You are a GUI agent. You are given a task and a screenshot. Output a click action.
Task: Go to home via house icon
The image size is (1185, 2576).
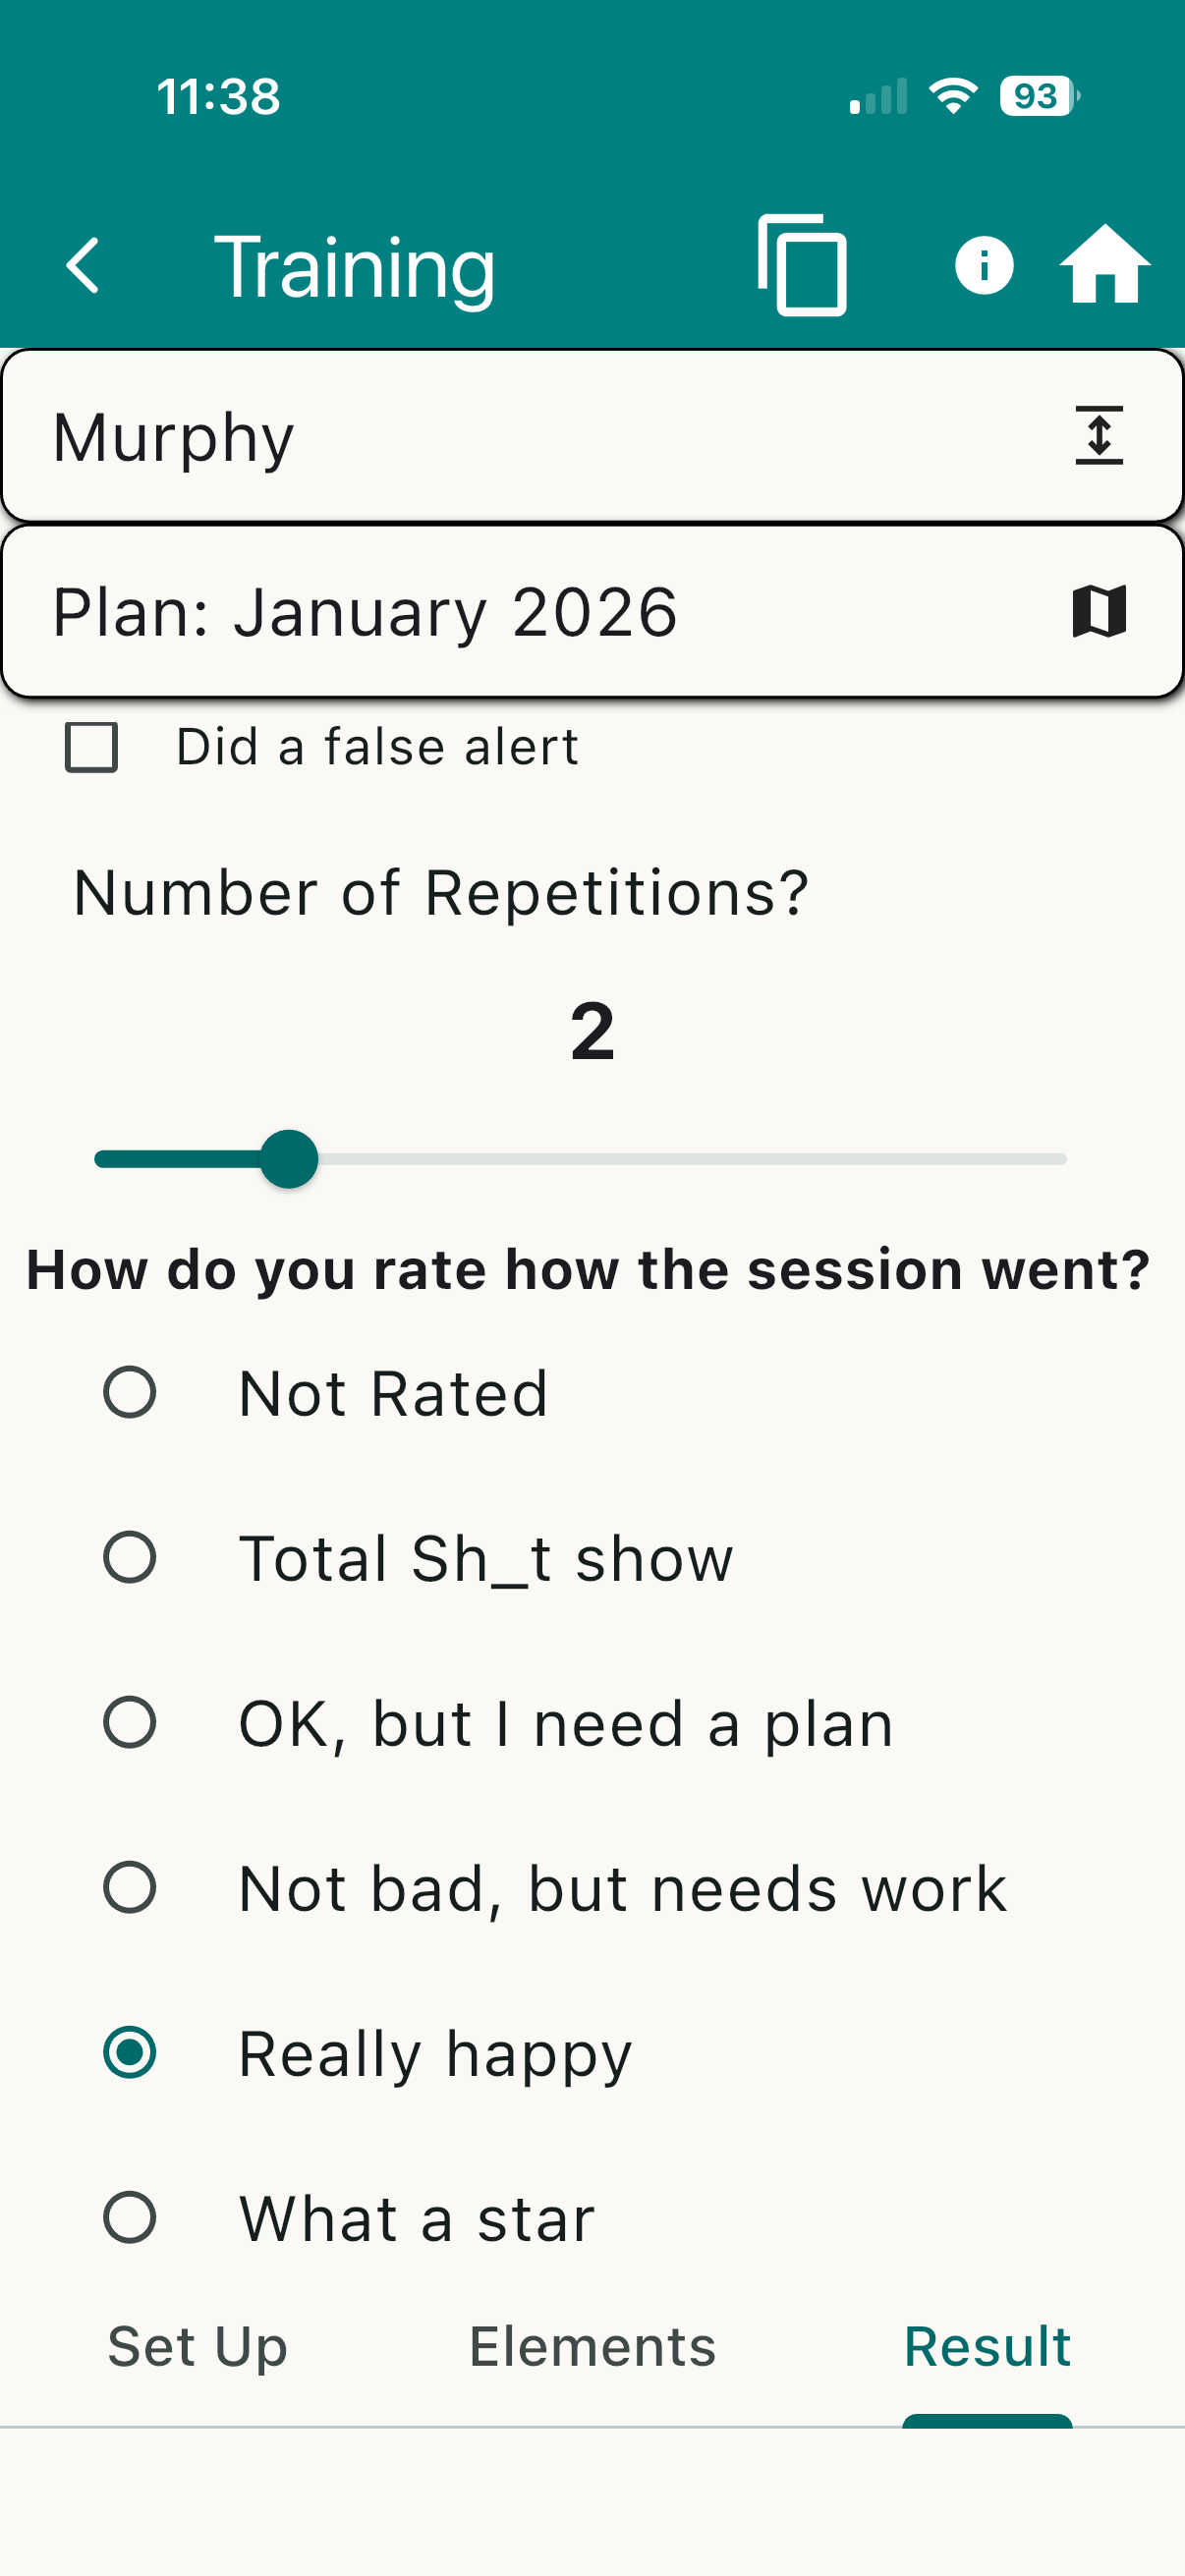(x=1104, y=264)
